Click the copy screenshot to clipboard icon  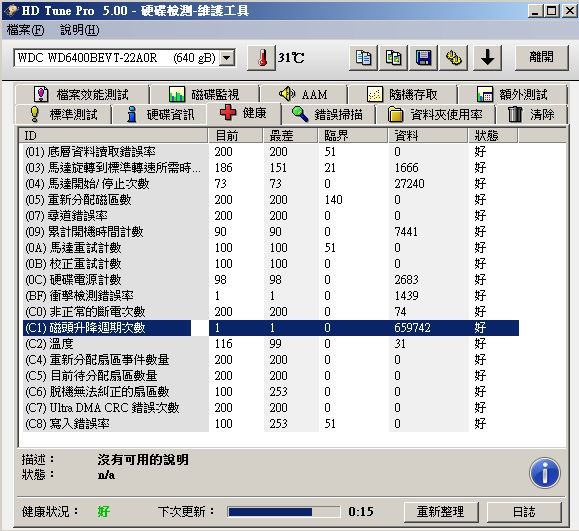394,58
